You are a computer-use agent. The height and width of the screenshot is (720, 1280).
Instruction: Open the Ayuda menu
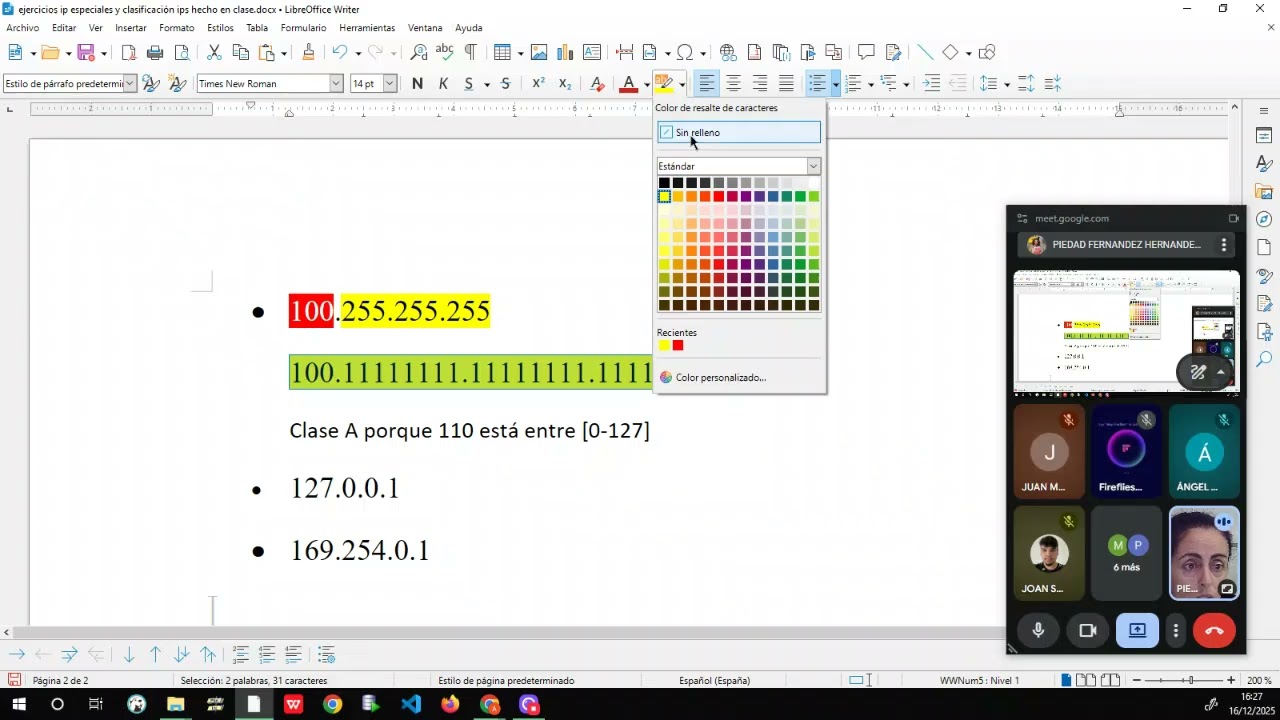[469, 28]
